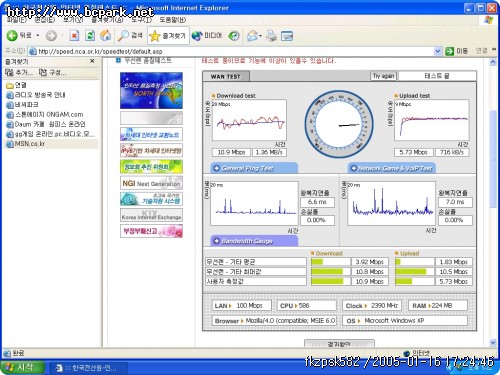Expand Network Game & VoIP Test section
Viewport: 500px width, 375px height.
(x=392, y=168)
